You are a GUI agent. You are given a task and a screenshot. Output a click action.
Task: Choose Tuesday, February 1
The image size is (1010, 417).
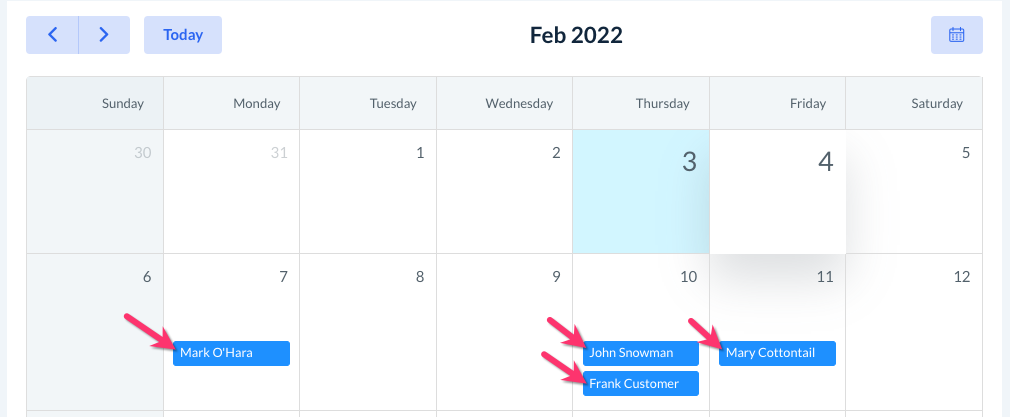(x=368, y=192)
